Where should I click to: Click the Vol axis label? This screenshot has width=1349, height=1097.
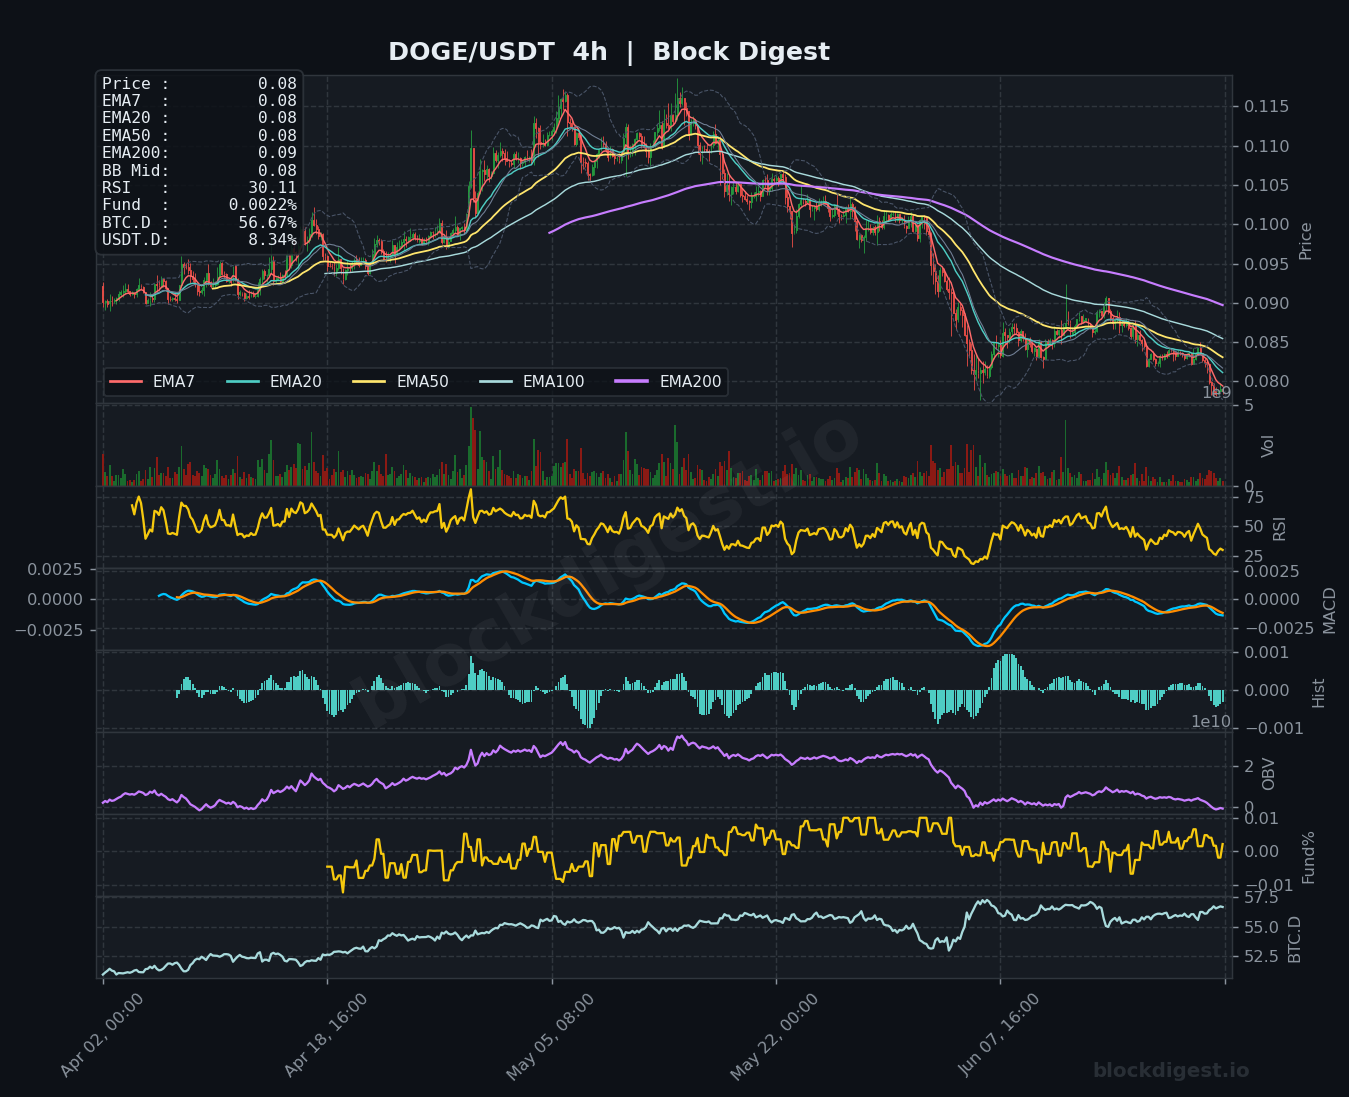coord(1268,446)
